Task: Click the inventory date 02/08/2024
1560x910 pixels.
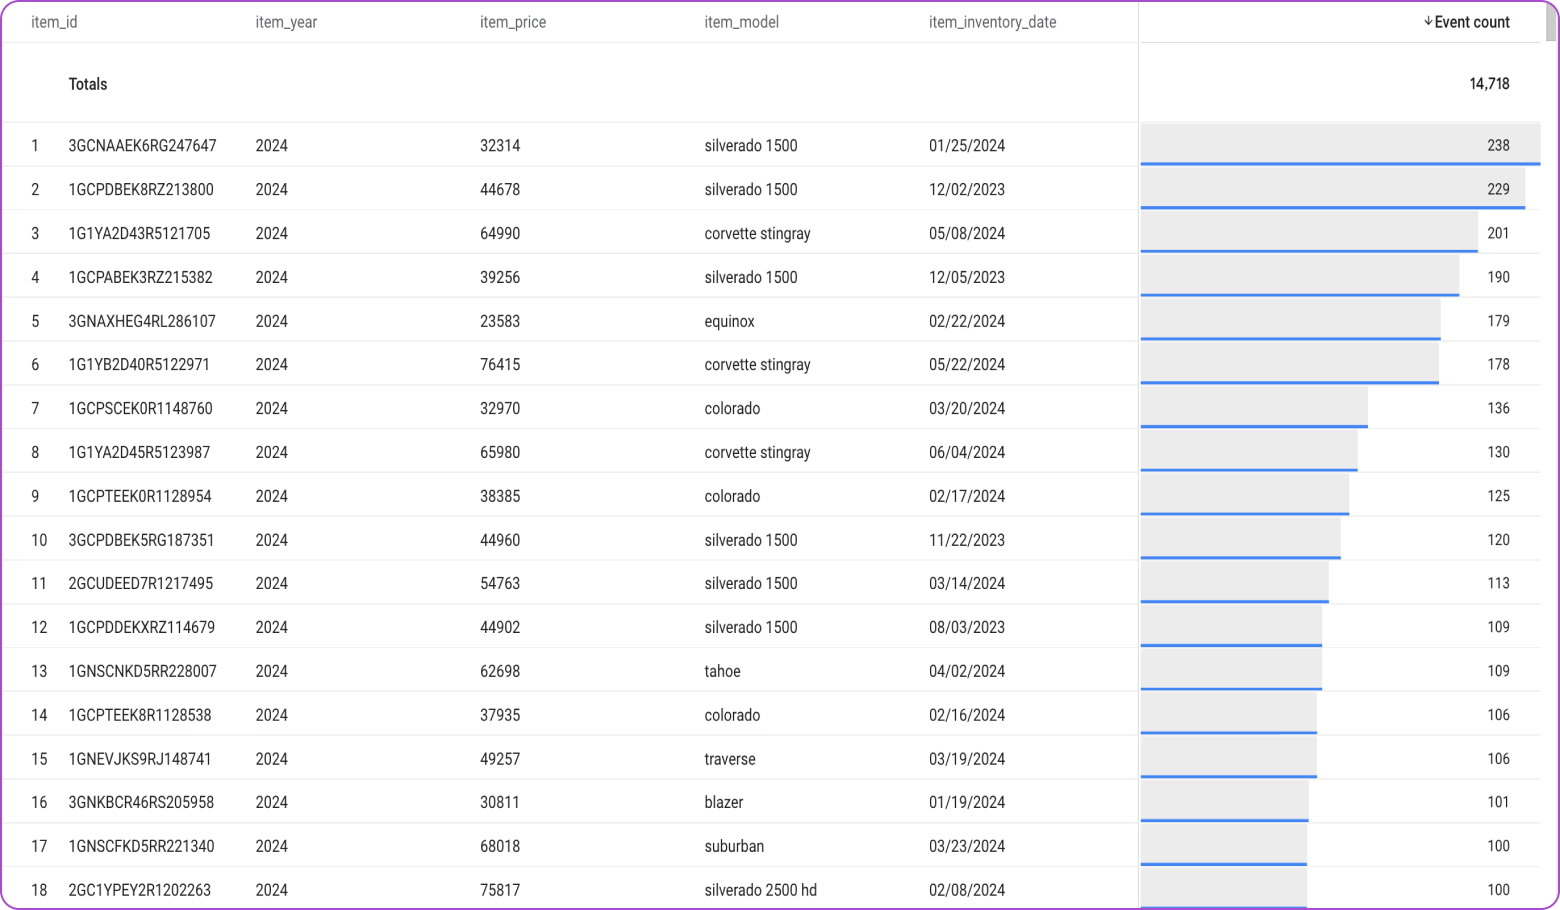Action: [x=967, y=891]
